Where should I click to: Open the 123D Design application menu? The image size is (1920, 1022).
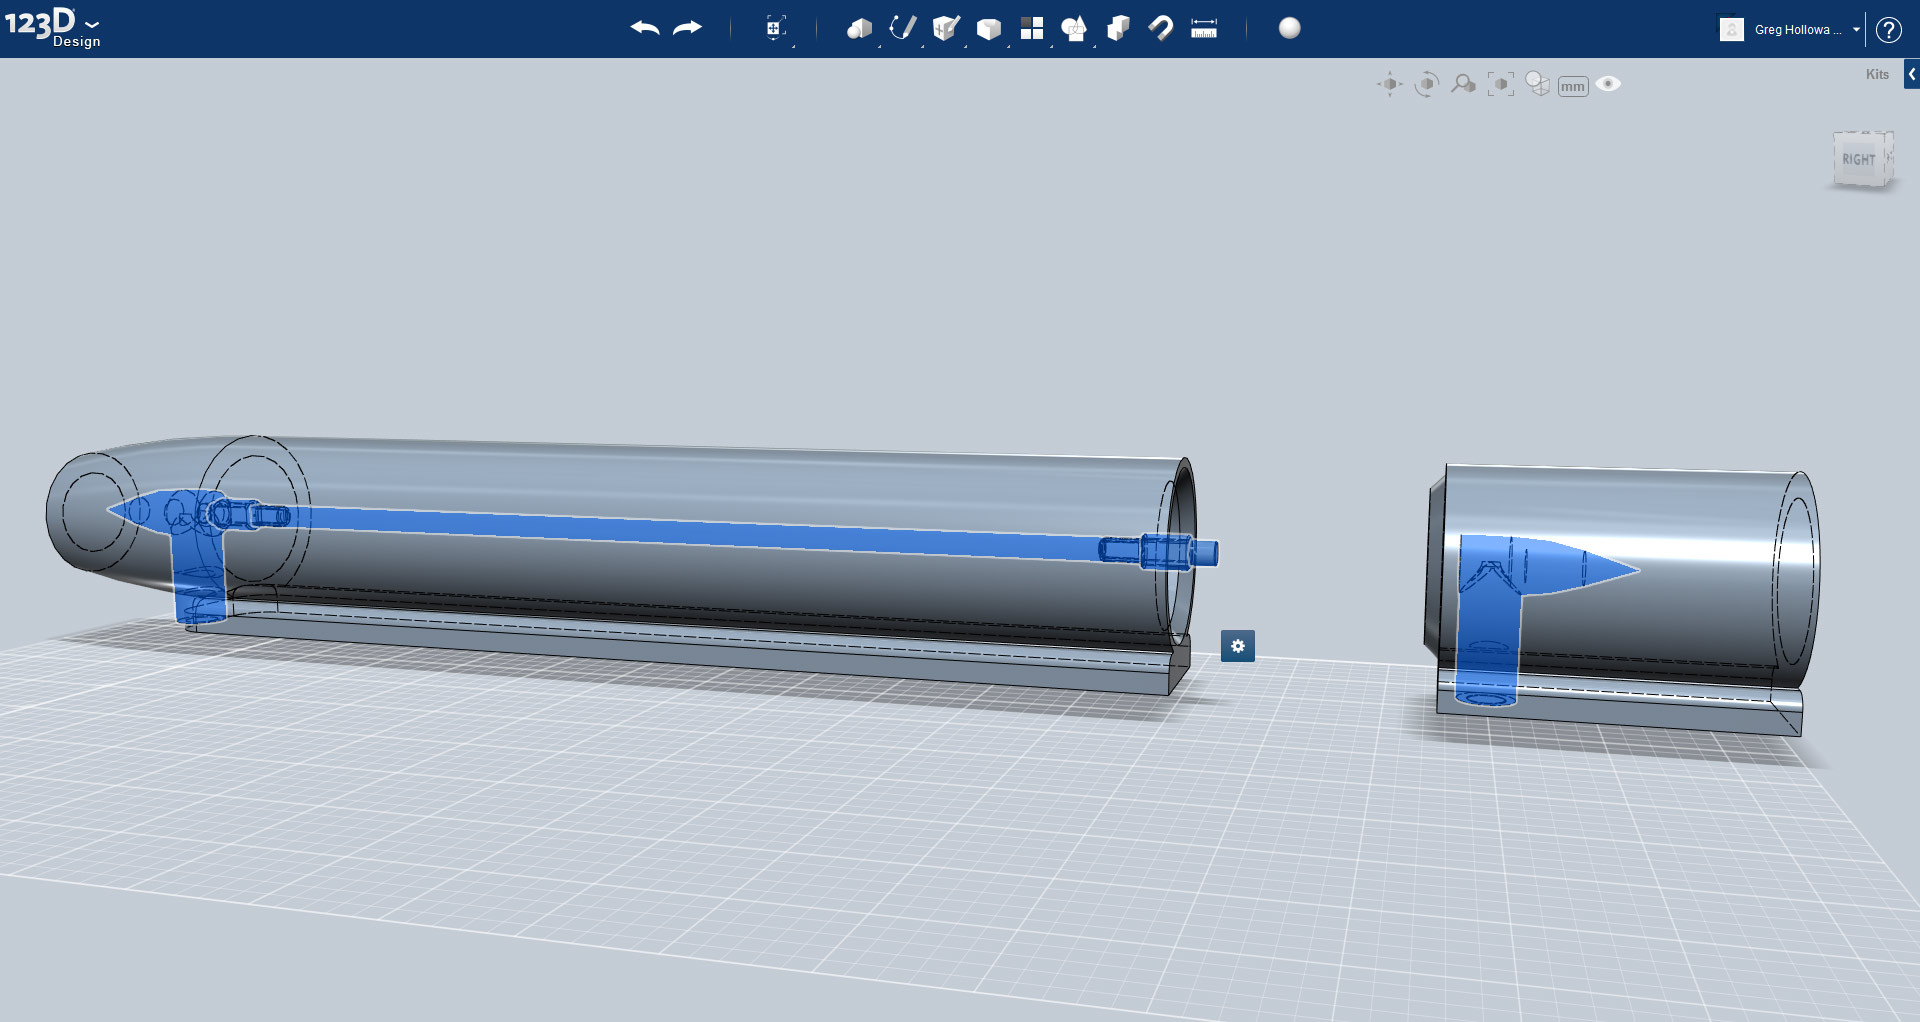coord(52,27)
